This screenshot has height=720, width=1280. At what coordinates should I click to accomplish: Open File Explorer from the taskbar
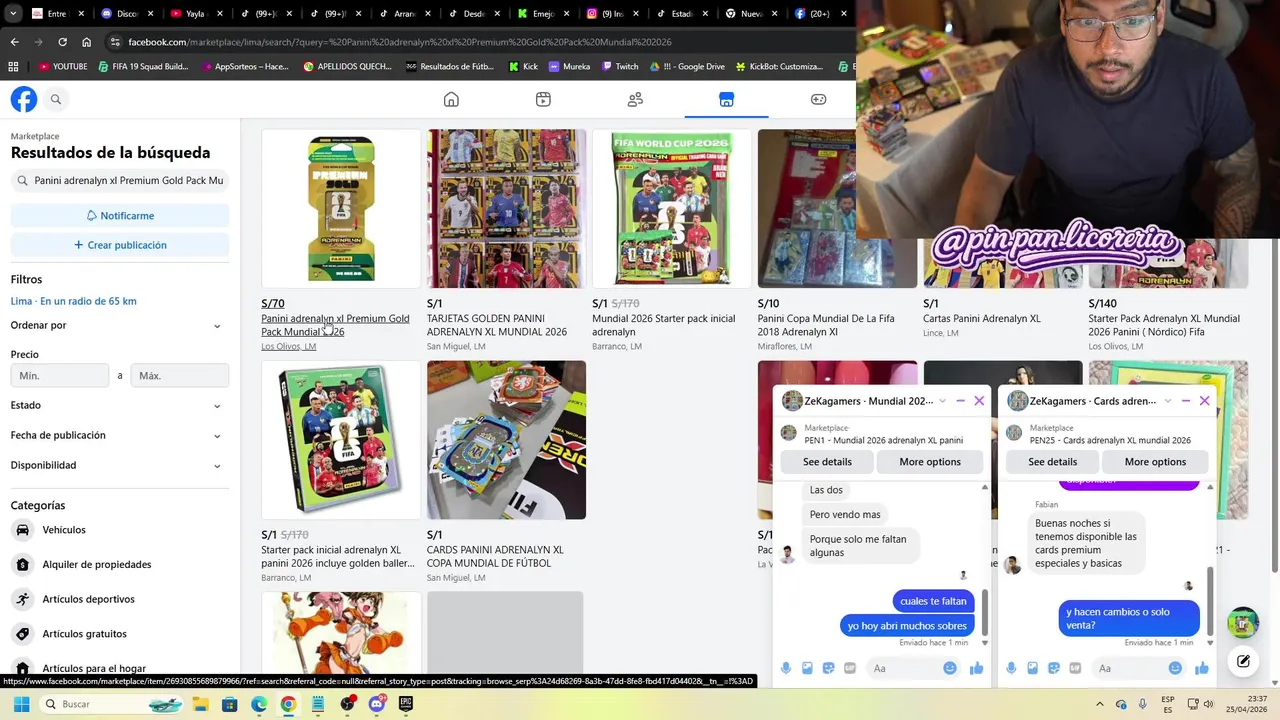click(x=200, y=704)
